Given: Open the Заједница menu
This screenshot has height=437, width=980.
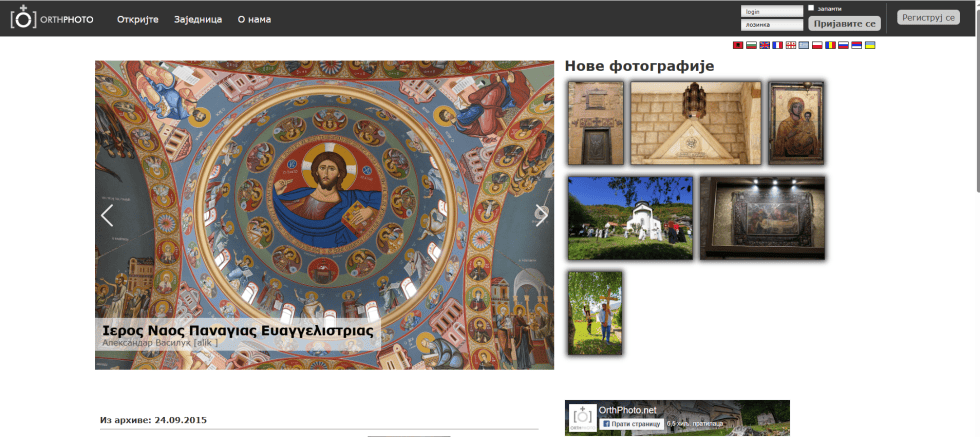Looking at the screenshot, I should [x=198, y=19].
